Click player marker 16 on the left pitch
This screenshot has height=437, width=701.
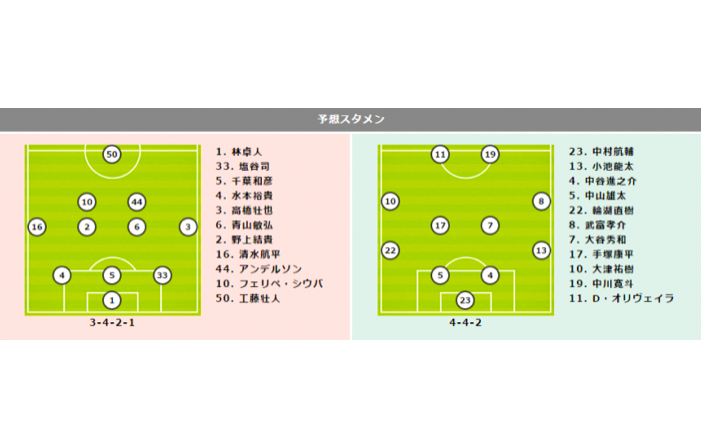coord(37,227)
